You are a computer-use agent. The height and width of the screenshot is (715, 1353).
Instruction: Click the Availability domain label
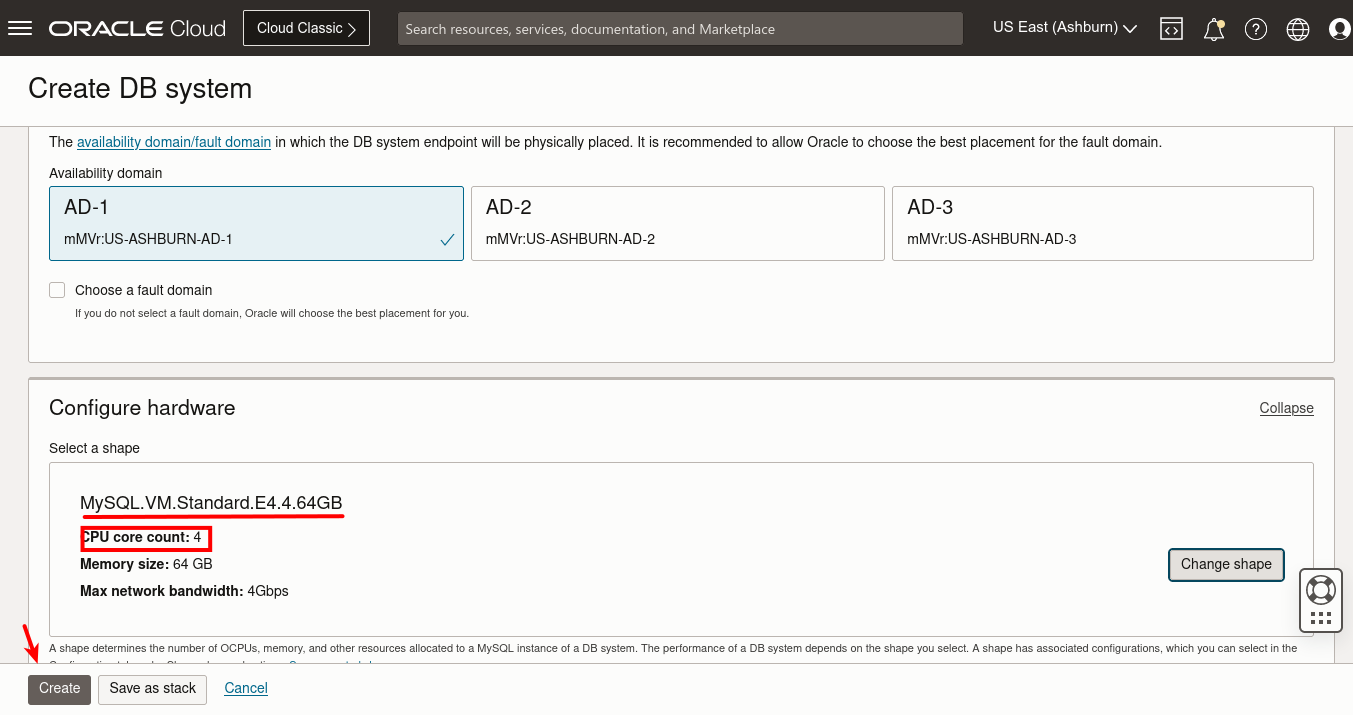[x=105, y=173]
